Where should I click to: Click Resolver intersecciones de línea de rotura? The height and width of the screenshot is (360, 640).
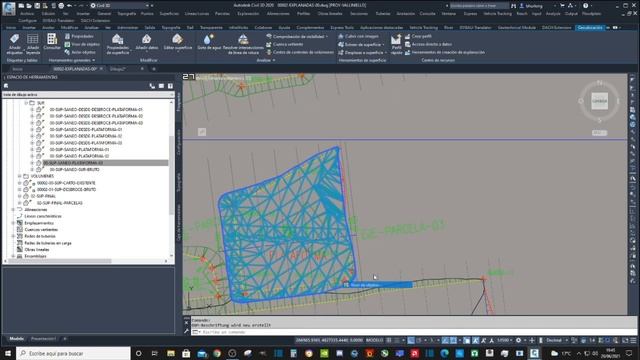pos(243,44)
